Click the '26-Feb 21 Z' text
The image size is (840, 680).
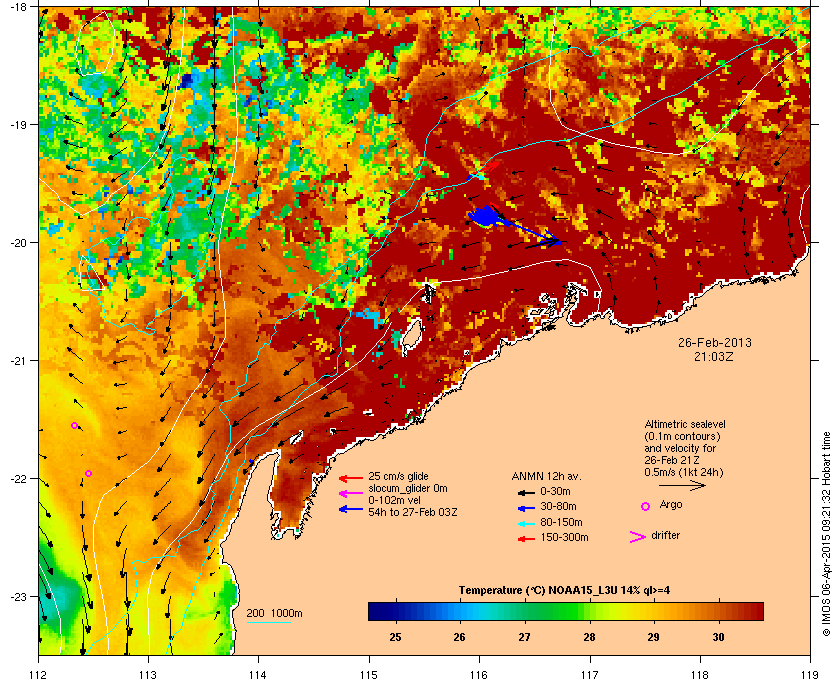(x=672, y=460)
